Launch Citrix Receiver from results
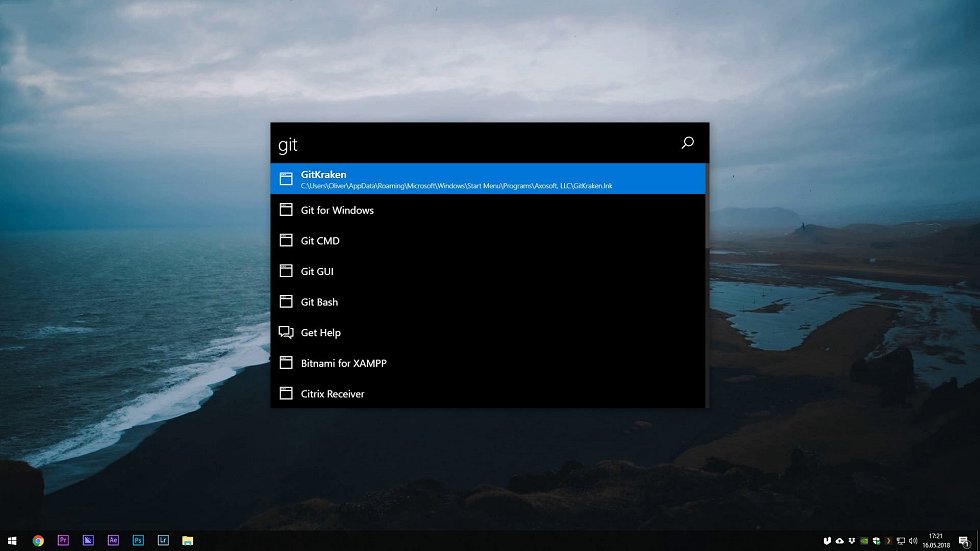Screen dimensions: 980x551 (x=488, y=394)
